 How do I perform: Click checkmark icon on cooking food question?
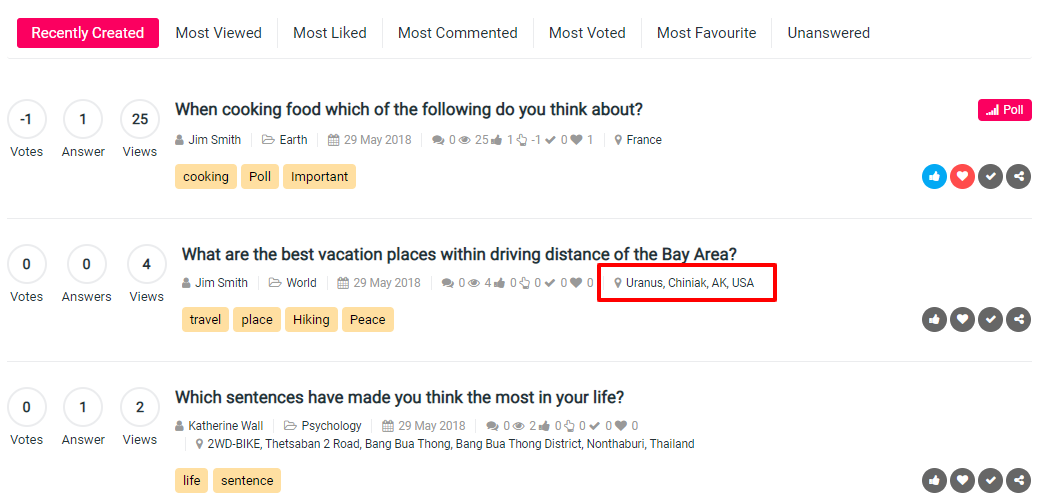click(x=990, y=177)
